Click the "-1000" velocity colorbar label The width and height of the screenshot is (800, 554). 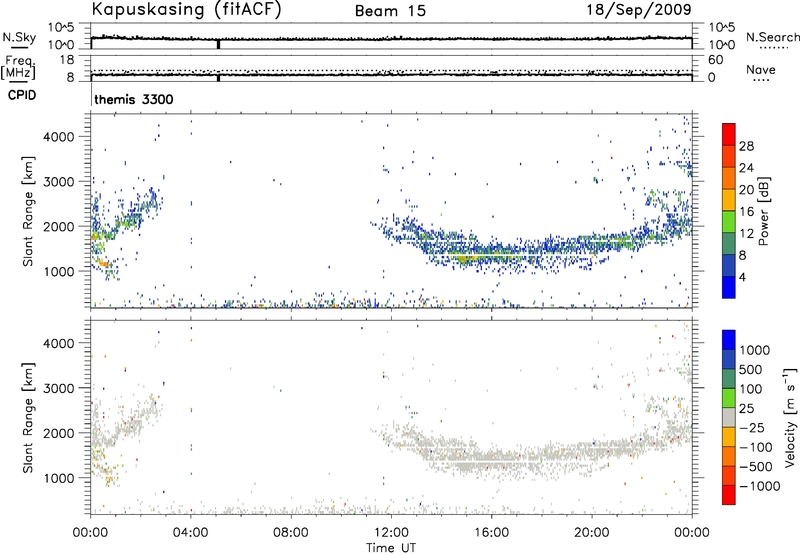coord(759,486)
